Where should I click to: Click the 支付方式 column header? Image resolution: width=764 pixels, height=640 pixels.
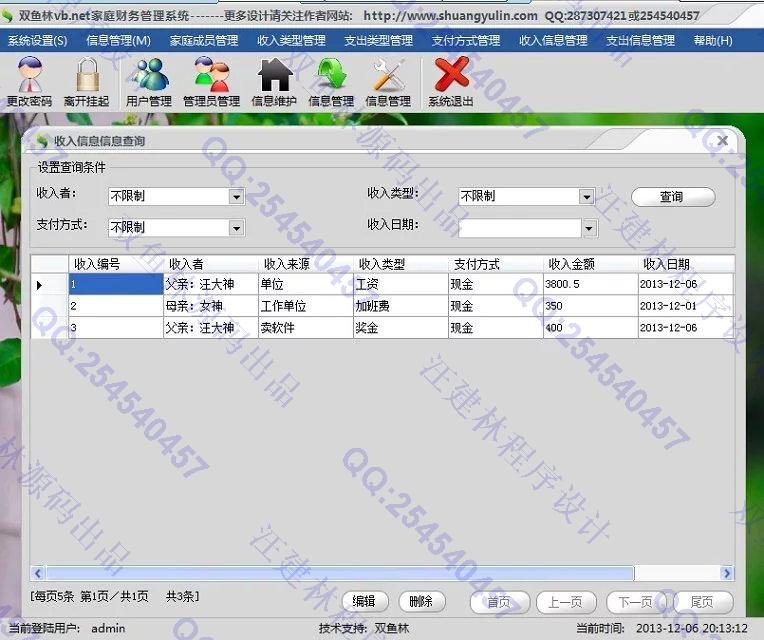pos(496,264)
